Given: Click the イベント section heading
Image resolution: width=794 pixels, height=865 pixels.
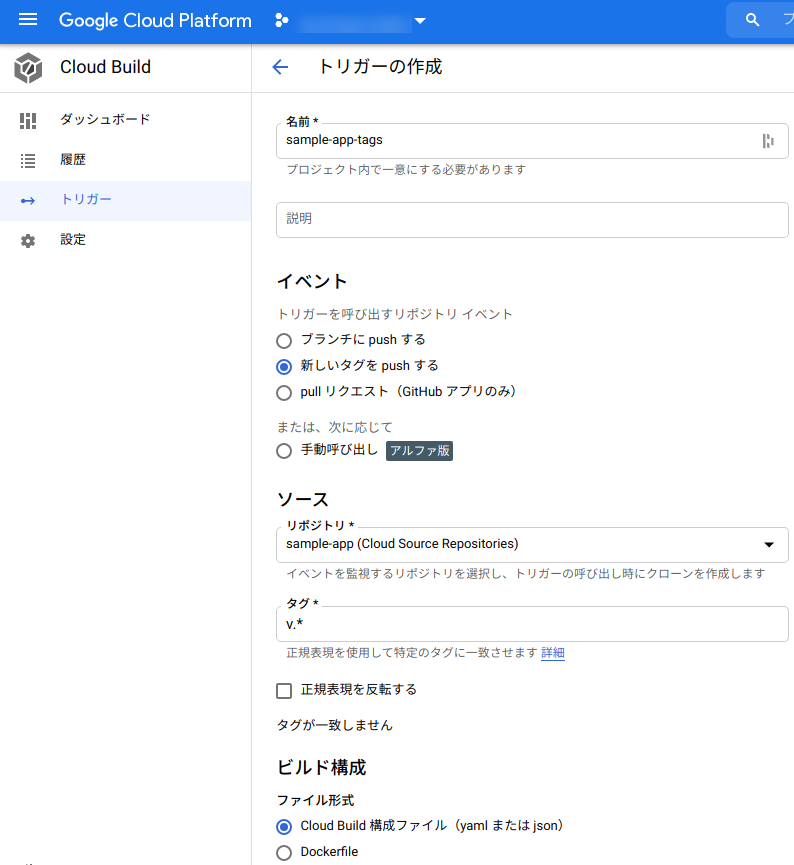Looking at the screenshot, I should pos(312,281).
